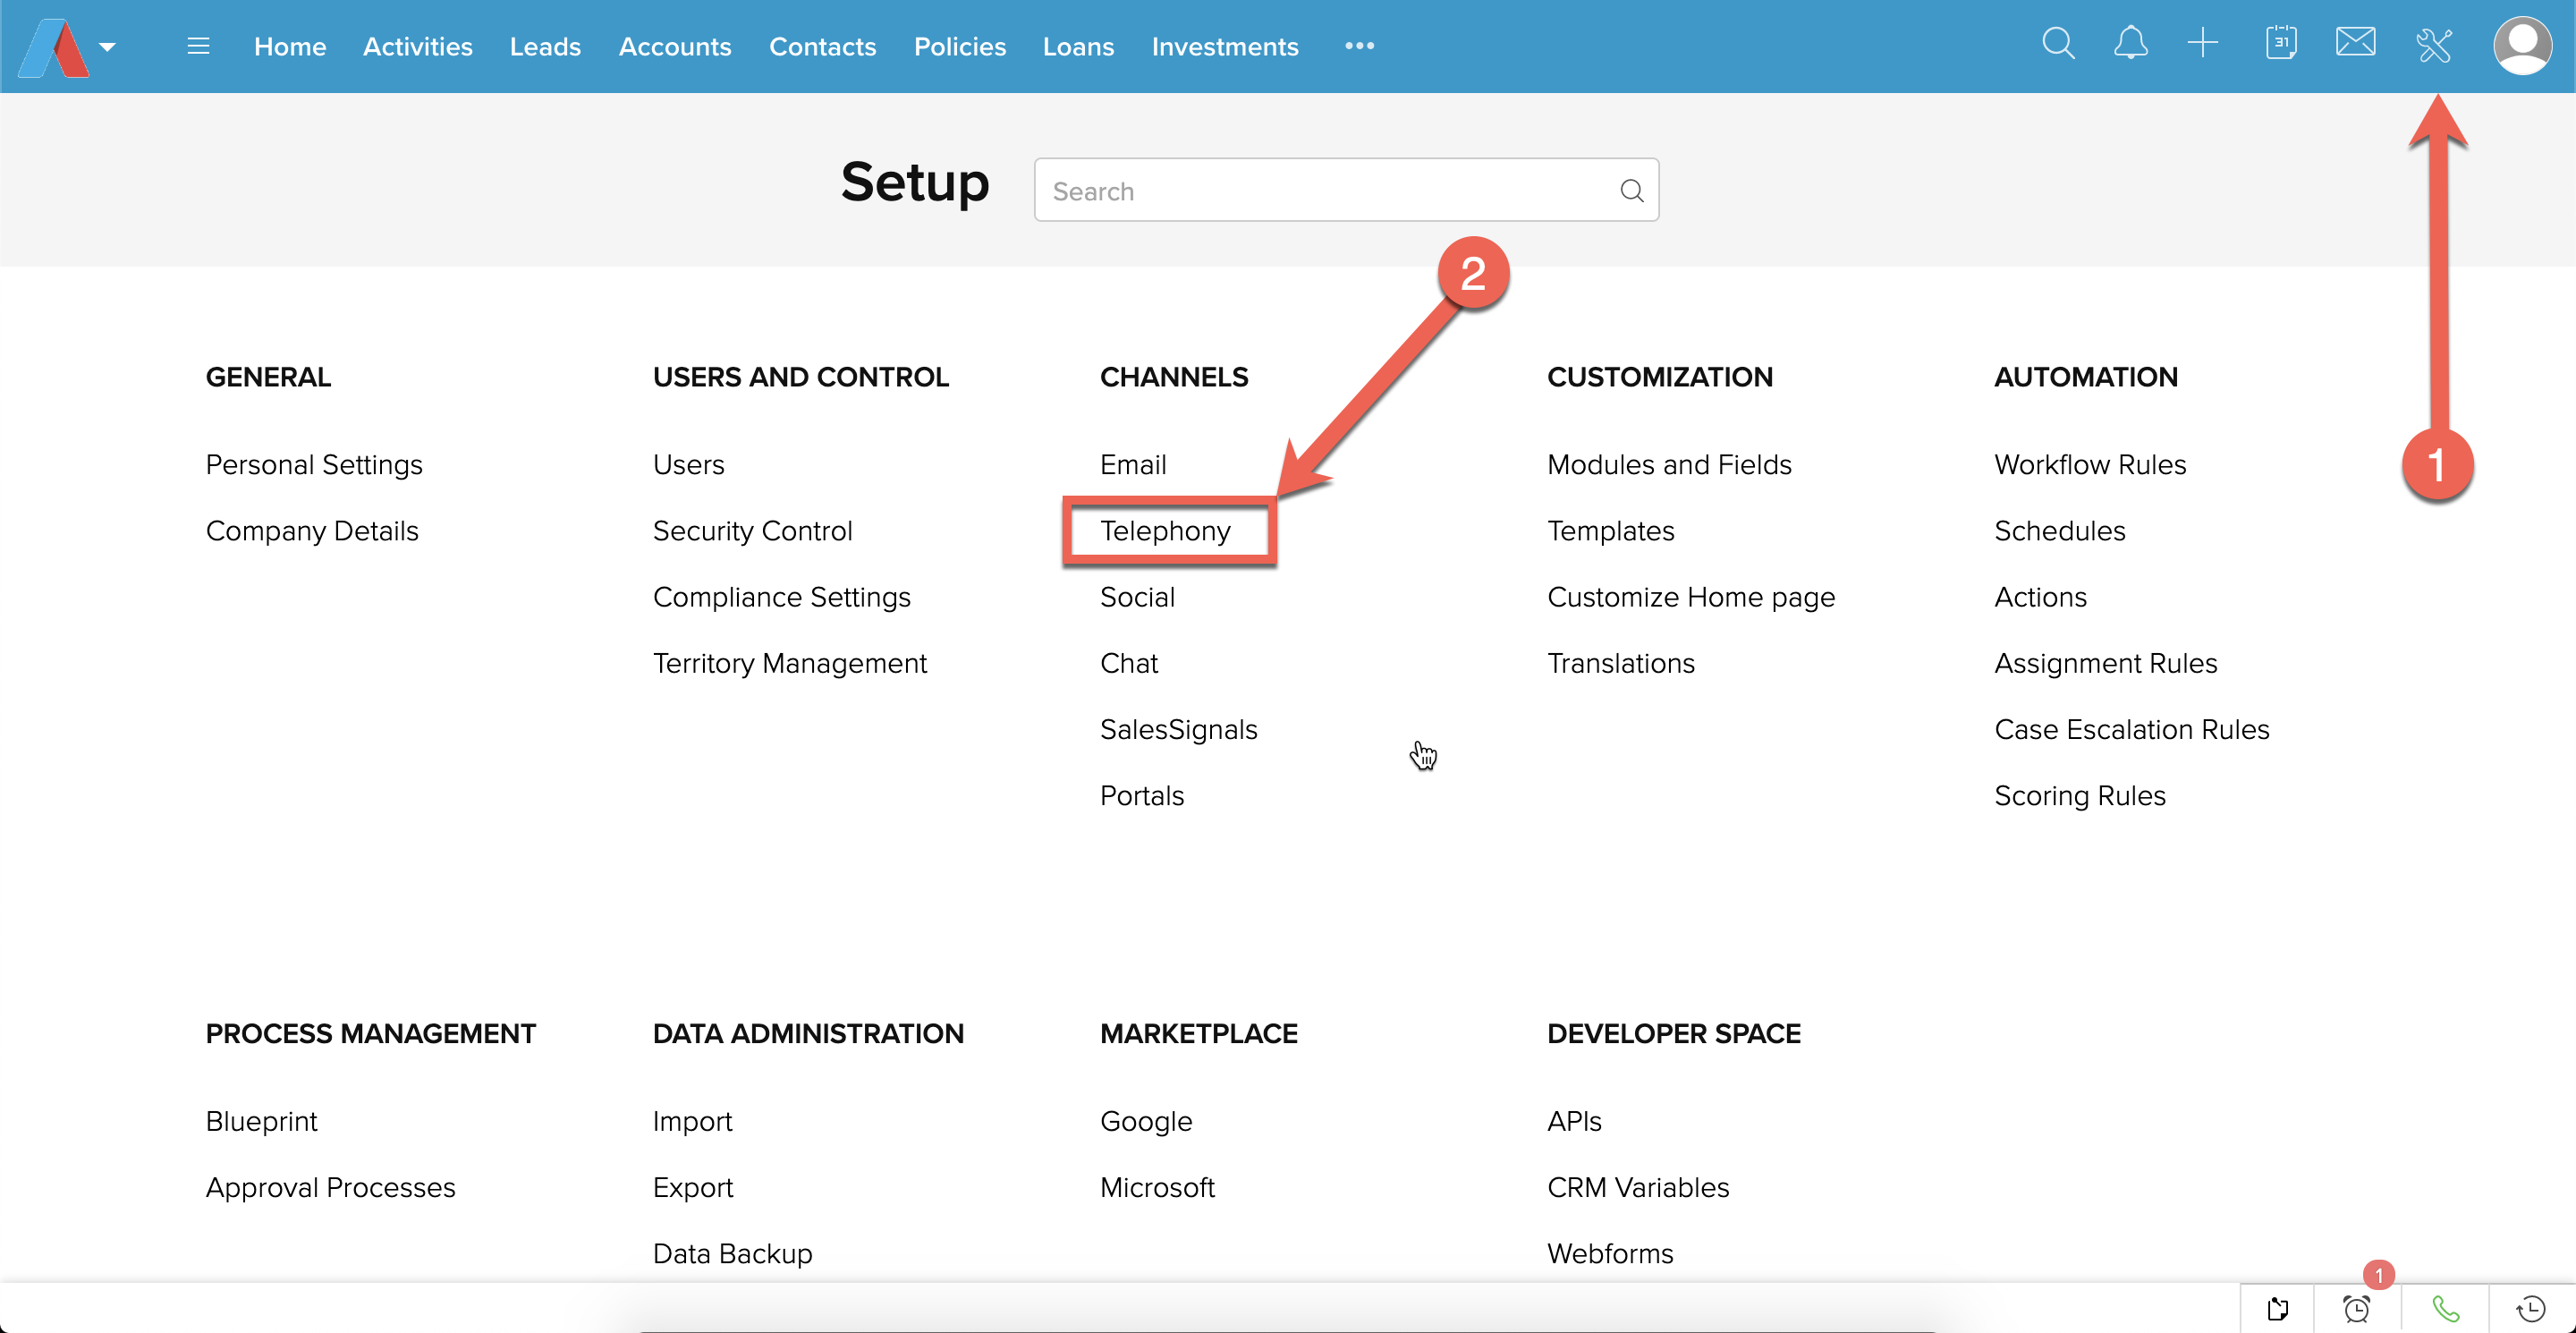This screenshot has height=1333, width=2576.
Task: Switch to the Leads tab
Action: (545, 47)
